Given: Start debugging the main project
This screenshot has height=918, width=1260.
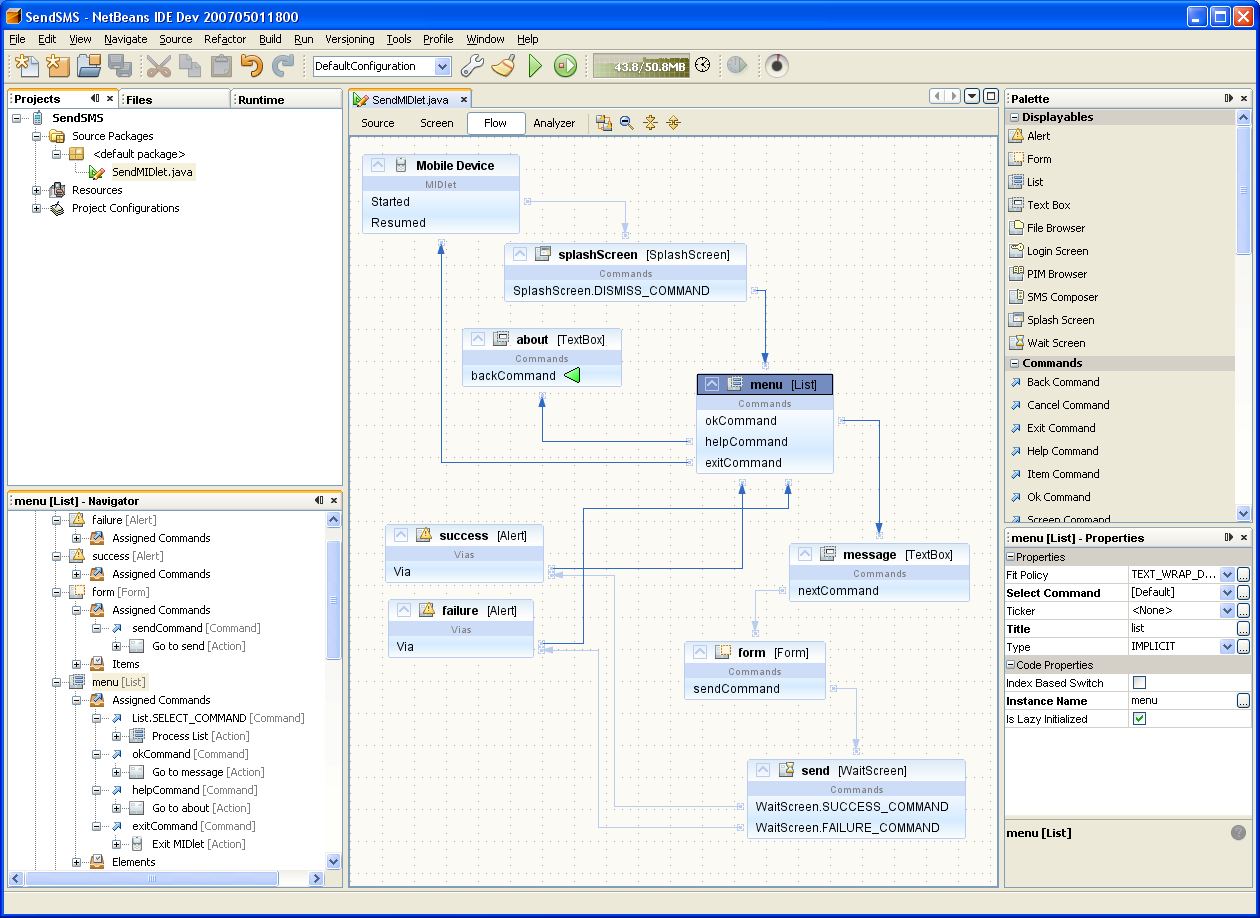Looking at the screenshot, I should click(566, 66).
